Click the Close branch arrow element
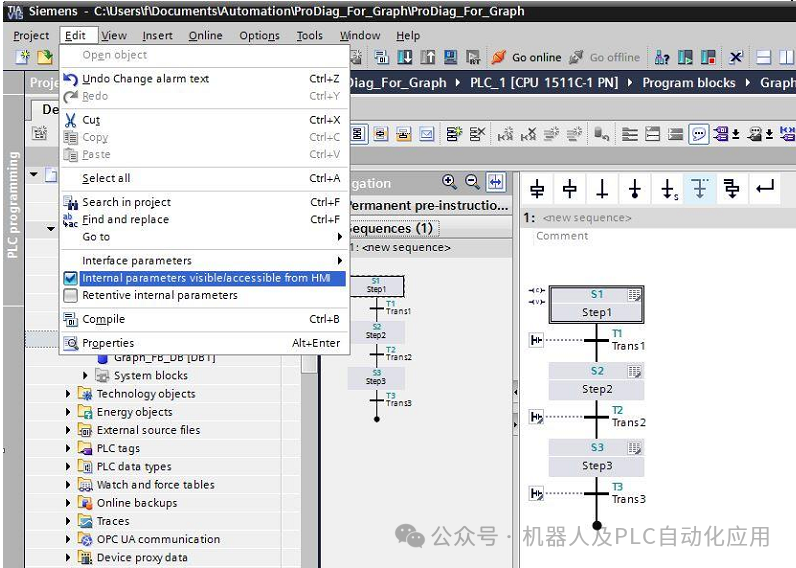The width and height of the screenshot is (796, 568). point(765,188)
